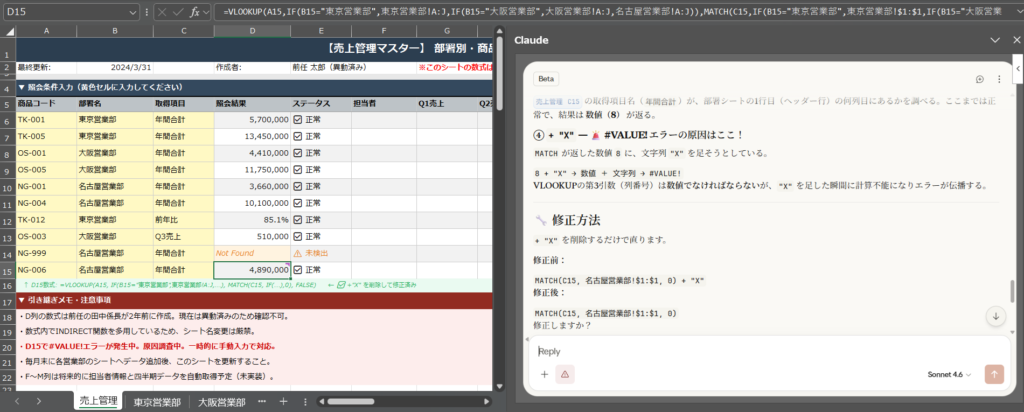Select cell A6 with TK-001
The image size is (1024, 412).
pyautogui.click(x=46, y=119)
